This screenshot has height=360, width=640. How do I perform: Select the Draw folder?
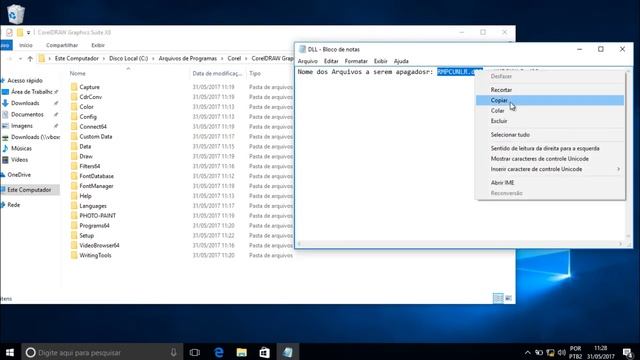coord(86,156)
